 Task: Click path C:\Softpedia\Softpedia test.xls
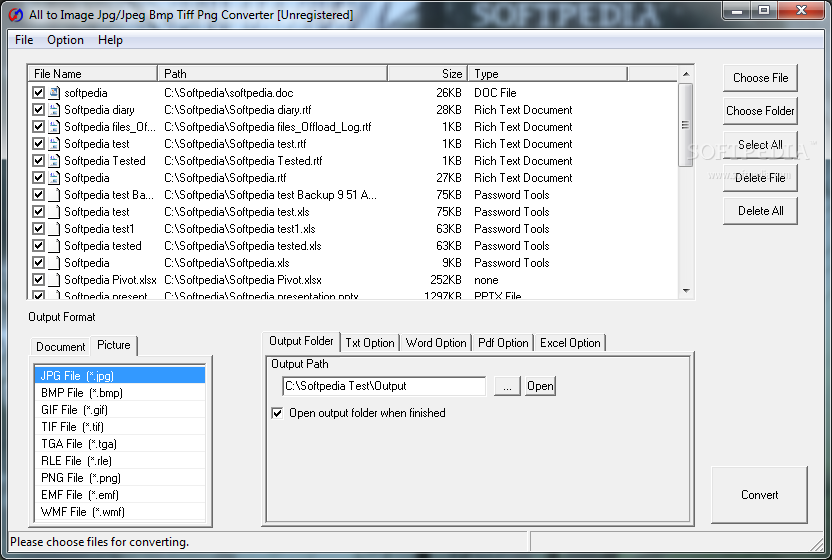(x=237, y=212)
